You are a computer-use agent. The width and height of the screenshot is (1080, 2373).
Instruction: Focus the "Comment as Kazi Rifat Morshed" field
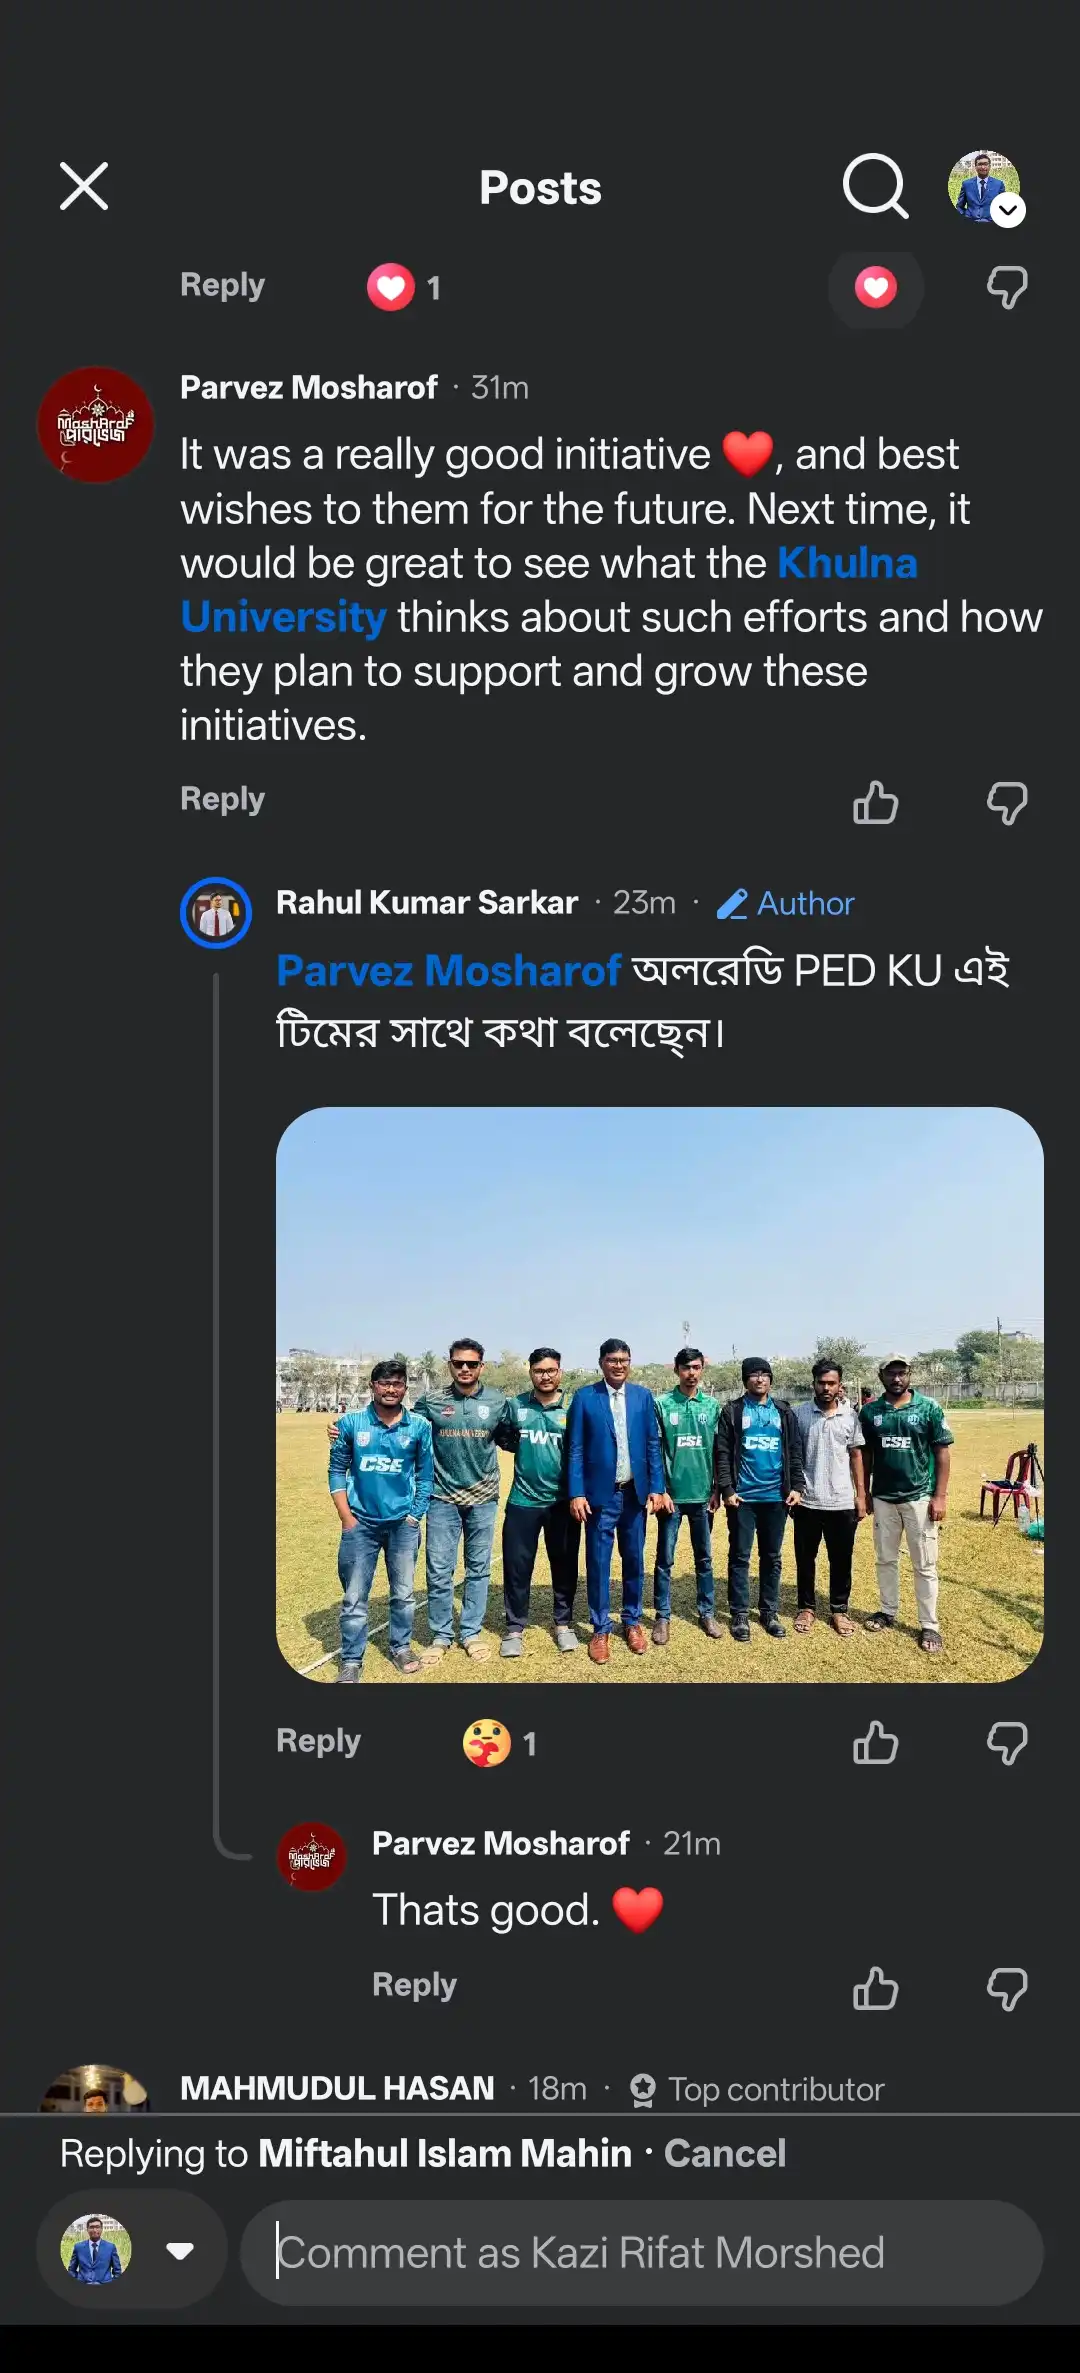[x=640, y=2253]
